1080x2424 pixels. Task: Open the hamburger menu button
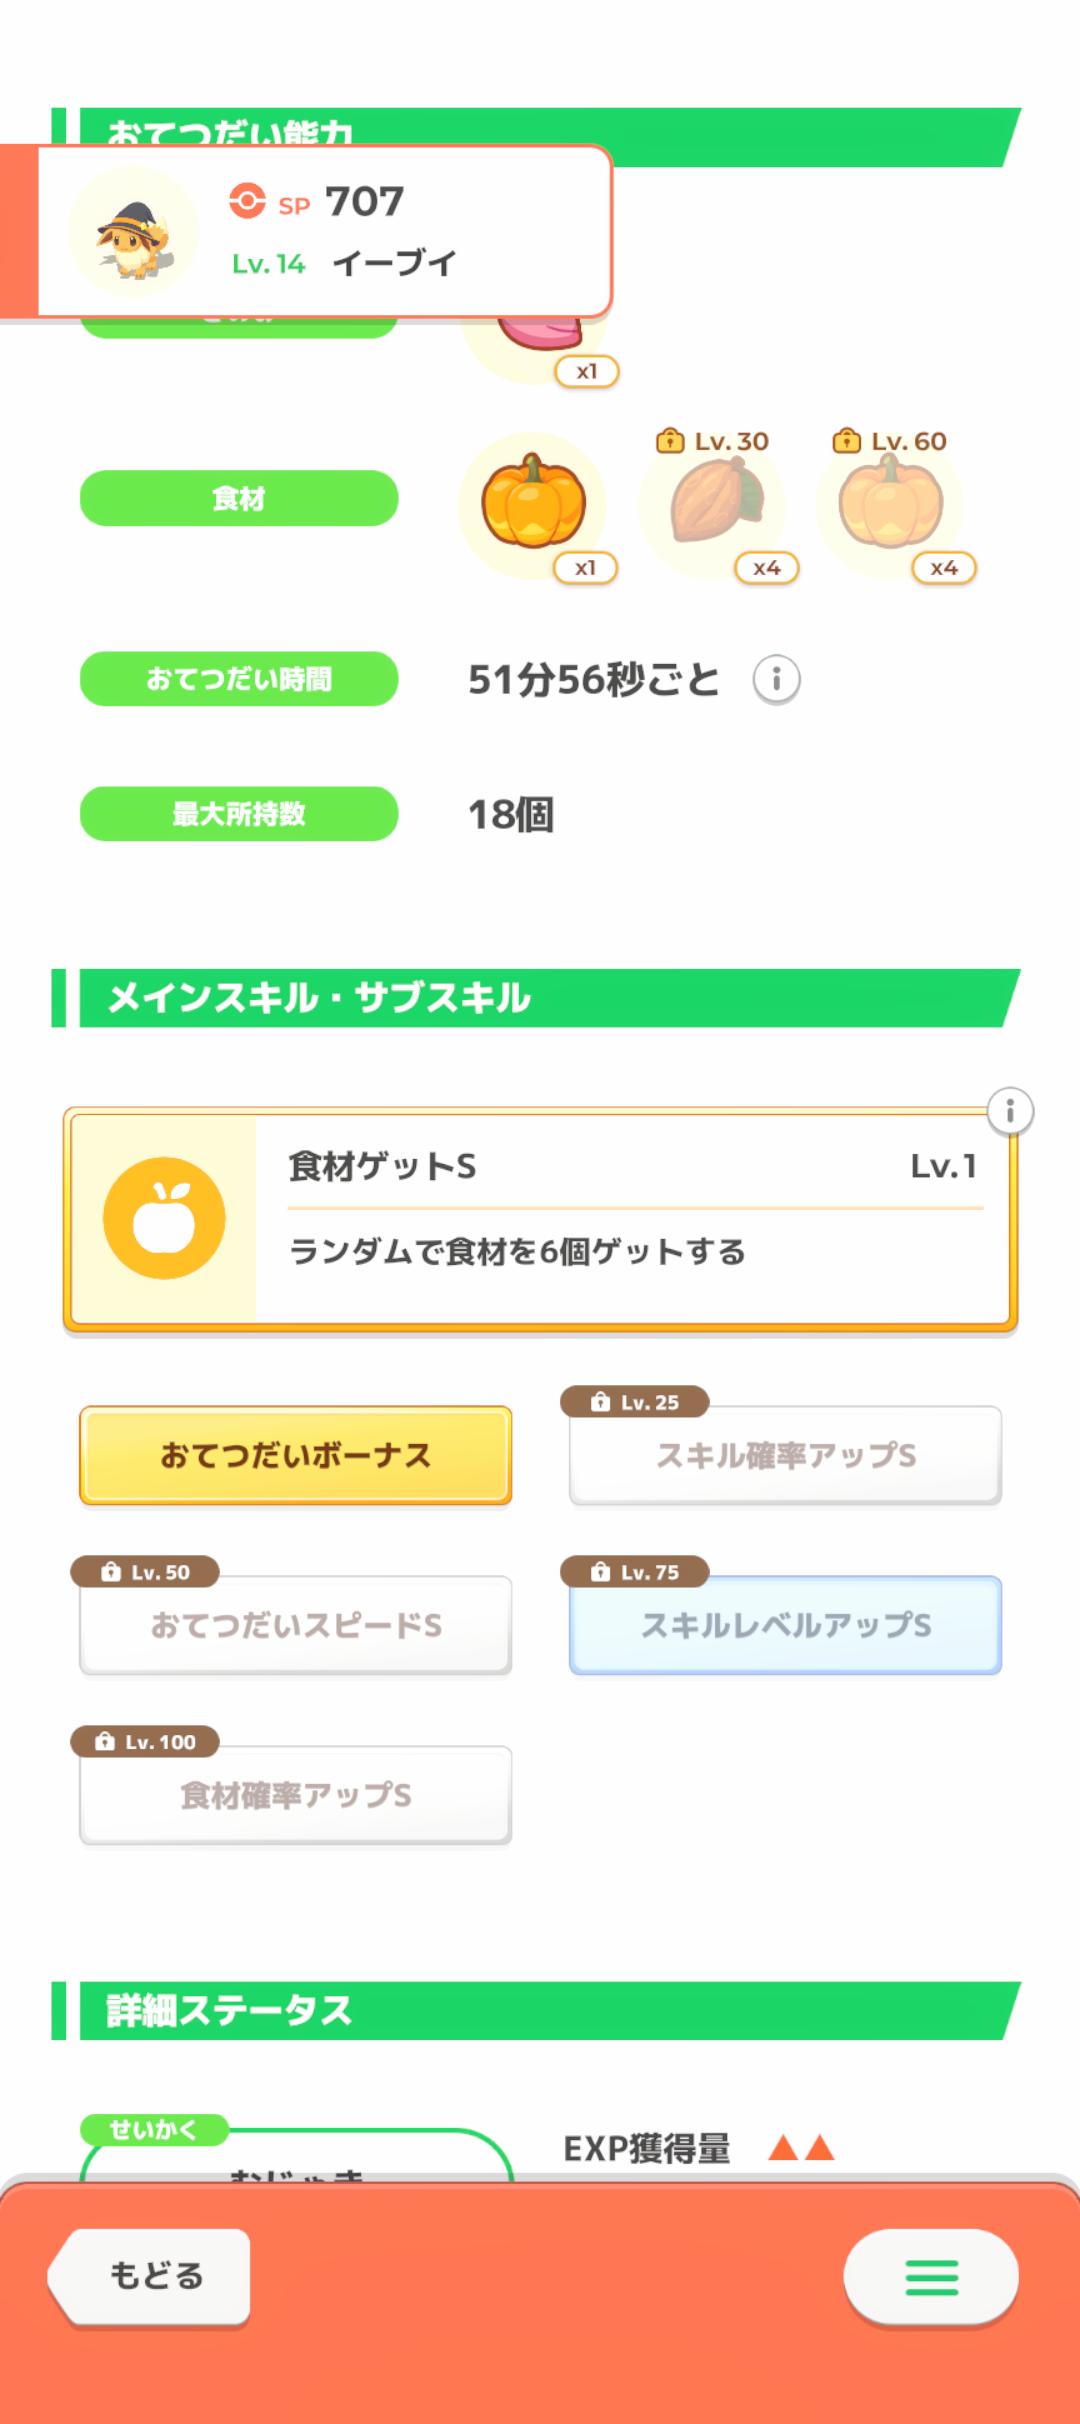(x=931, y=2277)
